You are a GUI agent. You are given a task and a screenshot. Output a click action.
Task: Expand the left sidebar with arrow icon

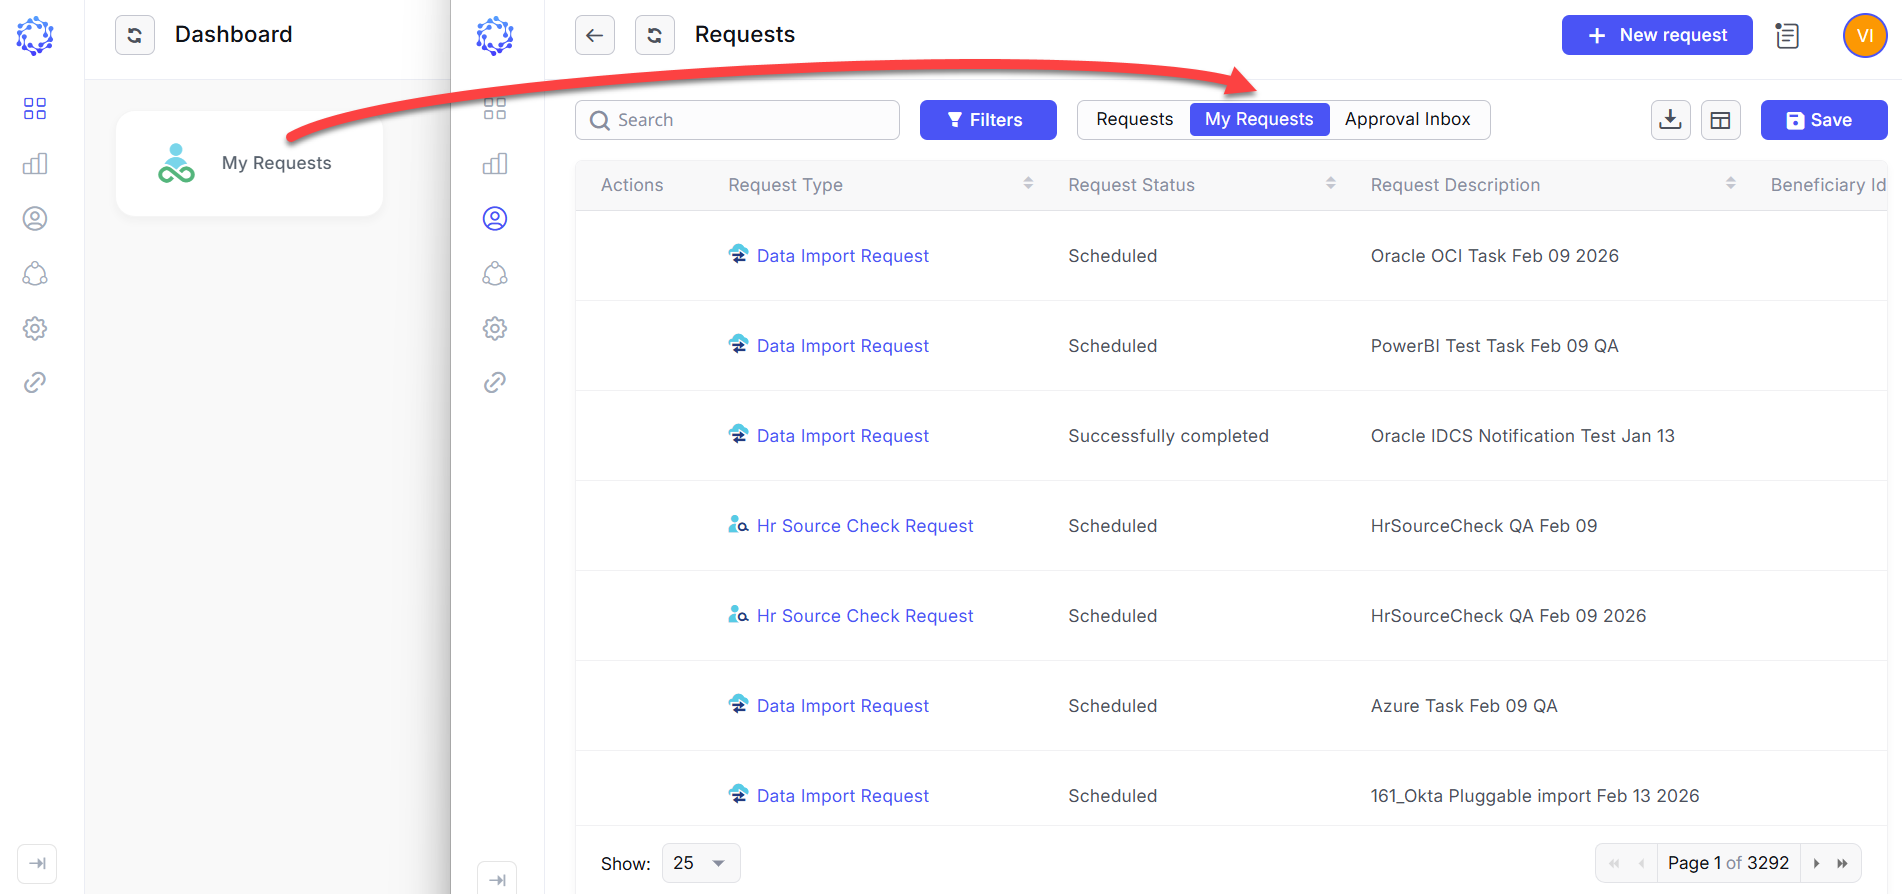tap(37, 863)
